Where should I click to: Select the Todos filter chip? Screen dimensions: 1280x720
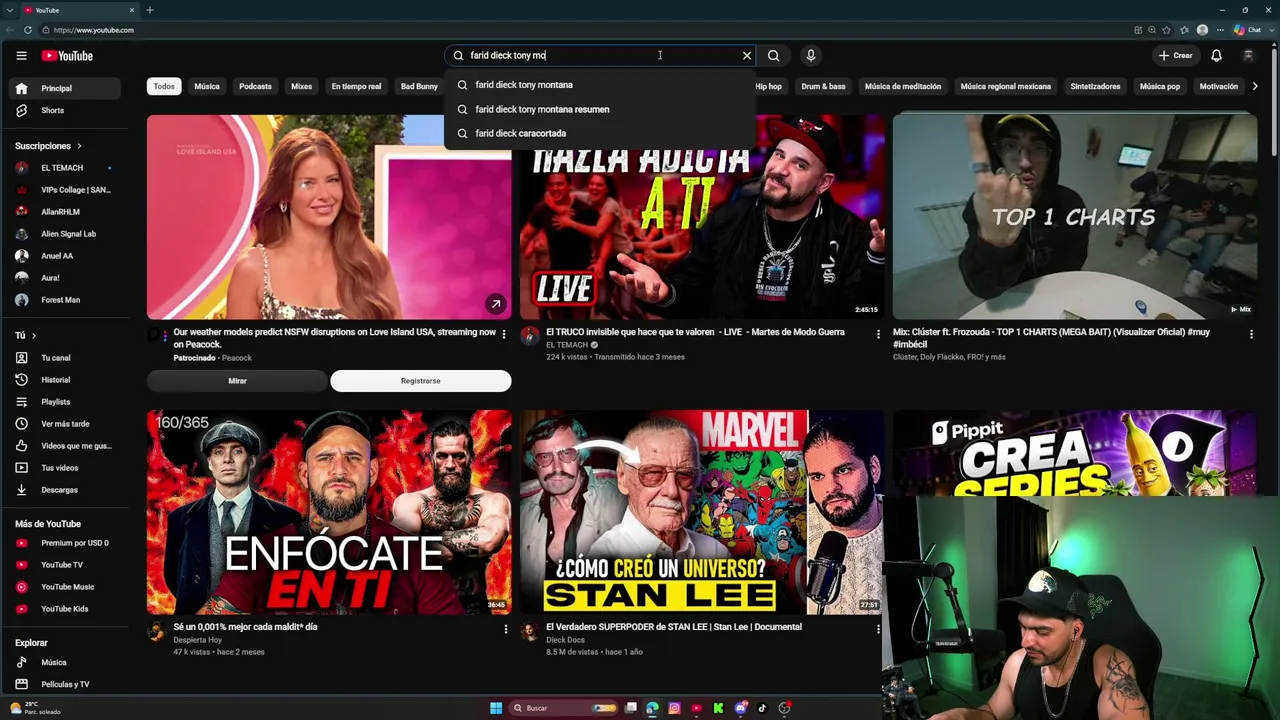(164, 86)
